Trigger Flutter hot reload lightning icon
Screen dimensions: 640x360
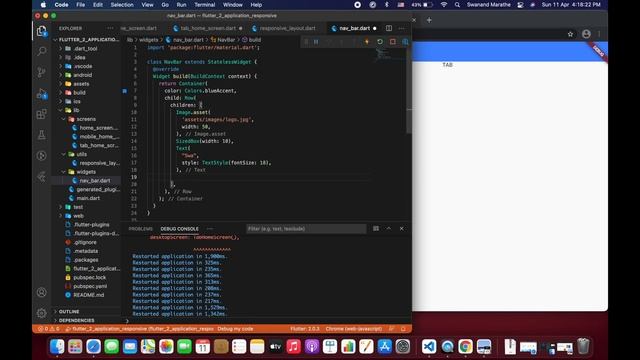[x=367, y=42]
